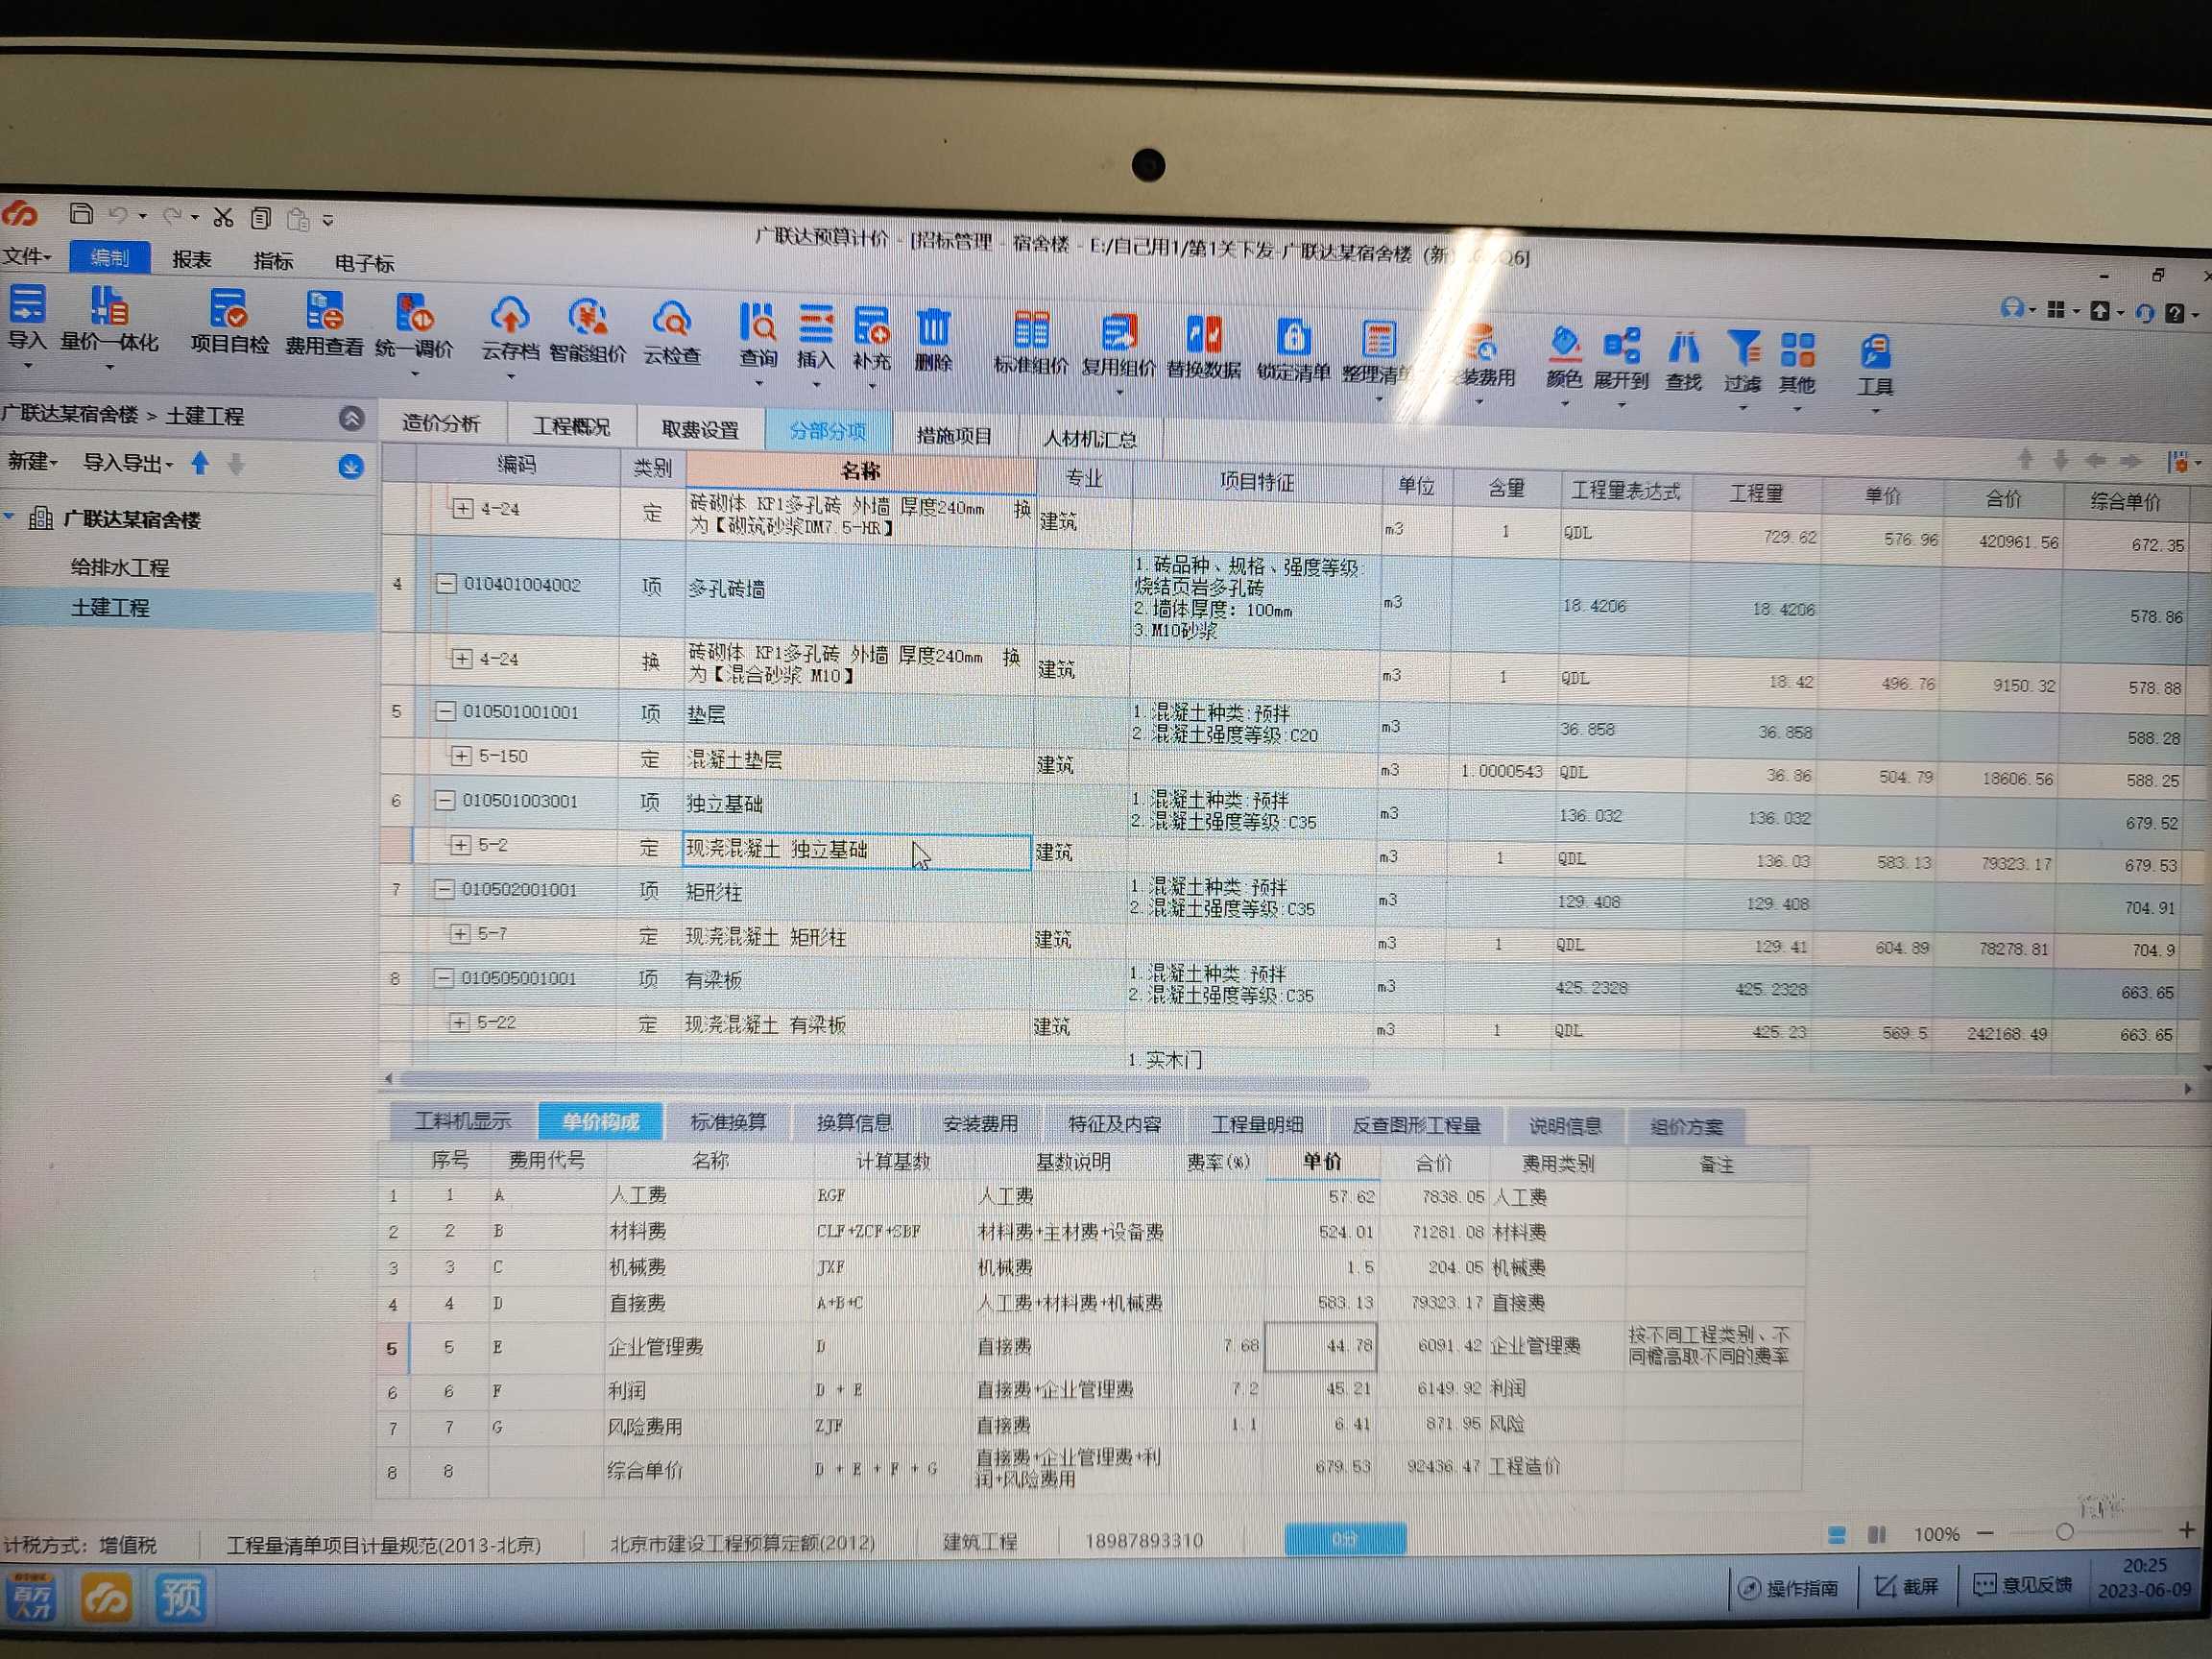This screenshot has width=2212, height=1659.
Task: Select 给排水工程 in project tree
Action: click(120, 567)
